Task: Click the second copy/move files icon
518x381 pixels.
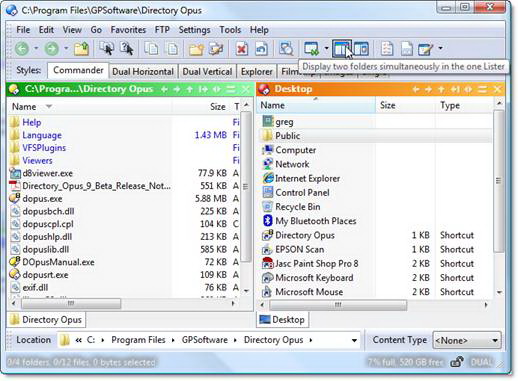Action: 172,49
